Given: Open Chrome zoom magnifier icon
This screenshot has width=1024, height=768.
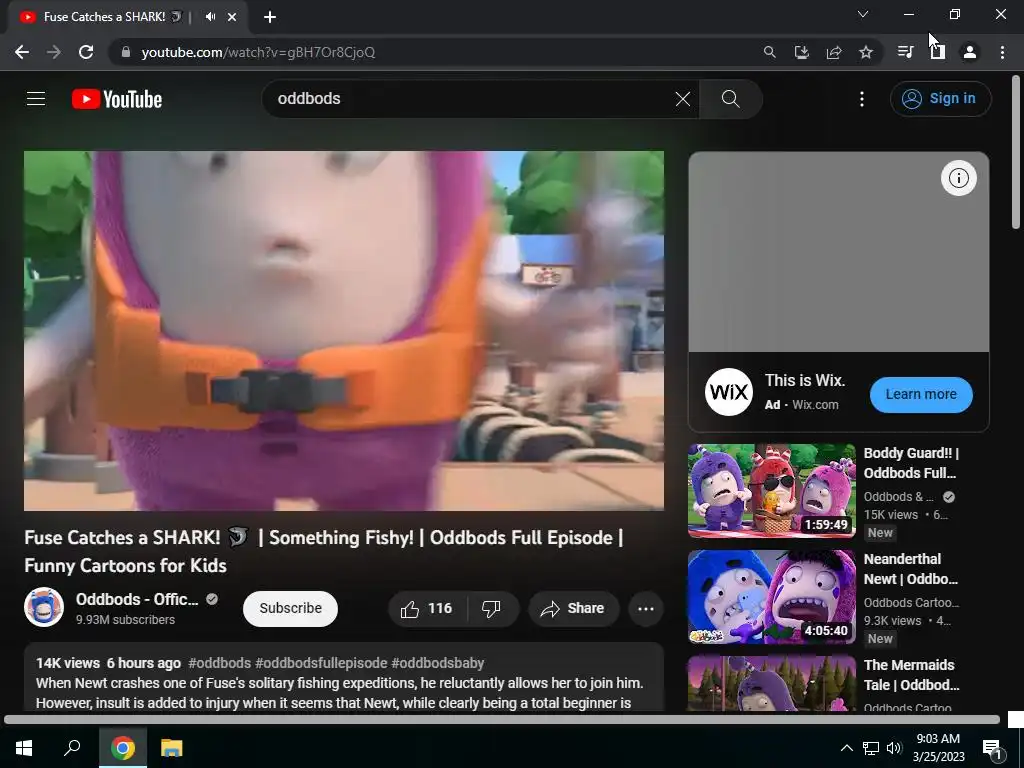Looking at the screenshot, I should pos(769,52).
